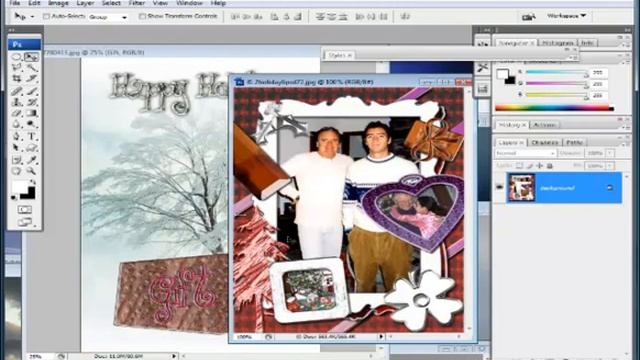The width and height of the screenshot is (640, 360).
Task: Open the layer Opacity arrow
Action: coord(610,153)
